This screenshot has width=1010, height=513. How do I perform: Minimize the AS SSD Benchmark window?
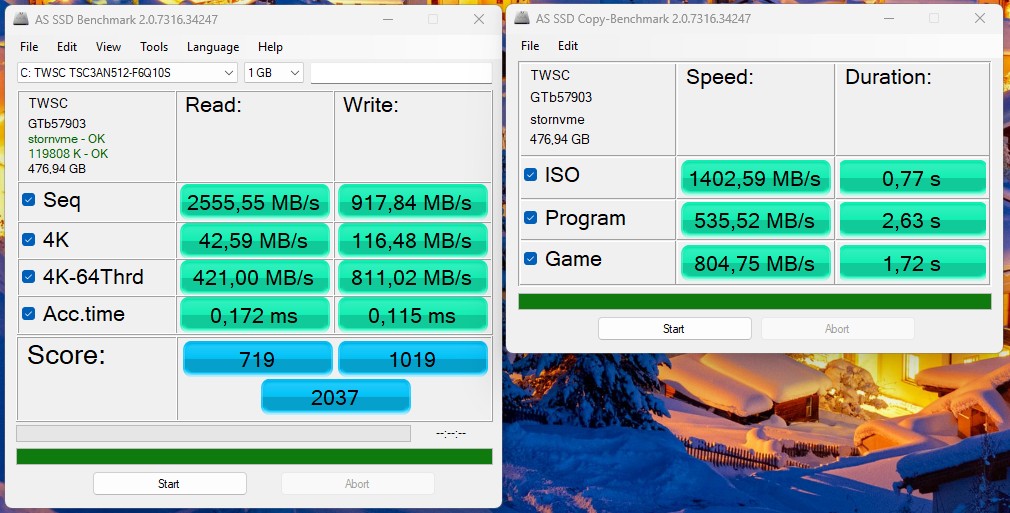(x=386, y=18)
